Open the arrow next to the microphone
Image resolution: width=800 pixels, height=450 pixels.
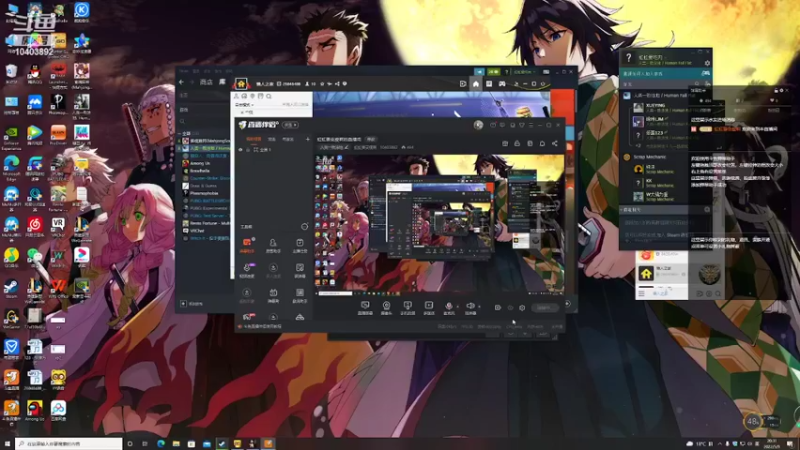pos(458,307)
